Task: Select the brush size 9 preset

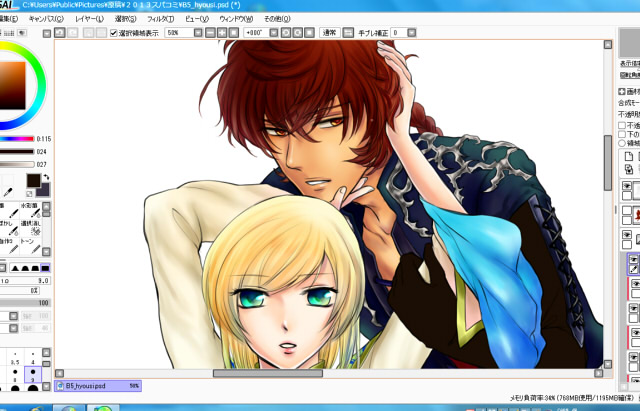Action: (x=33, y=375)
